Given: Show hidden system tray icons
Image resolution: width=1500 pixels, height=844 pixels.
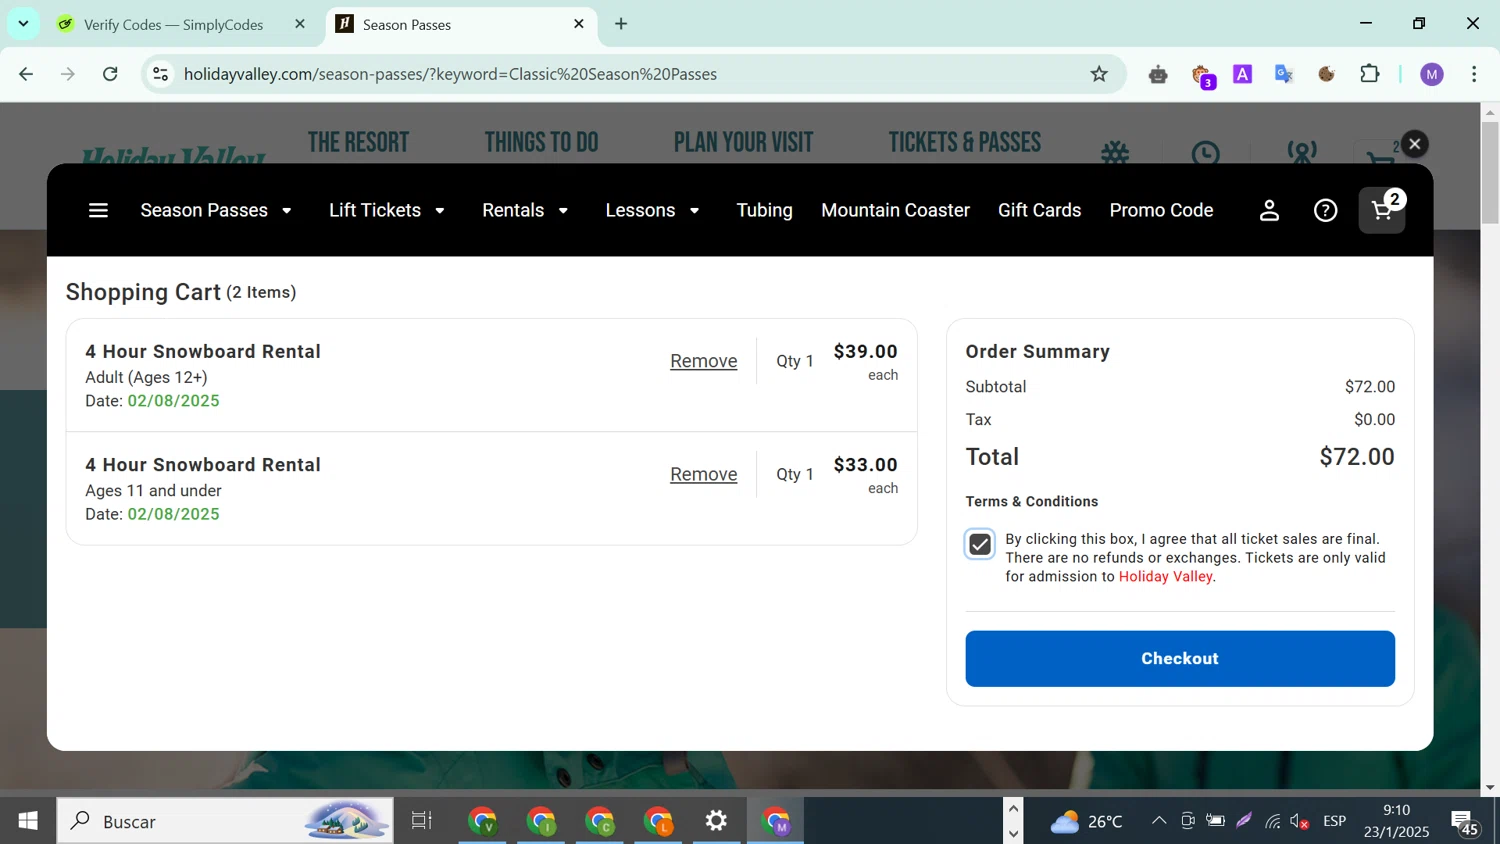Looking at the screenshot, I should coord(1158,821).
